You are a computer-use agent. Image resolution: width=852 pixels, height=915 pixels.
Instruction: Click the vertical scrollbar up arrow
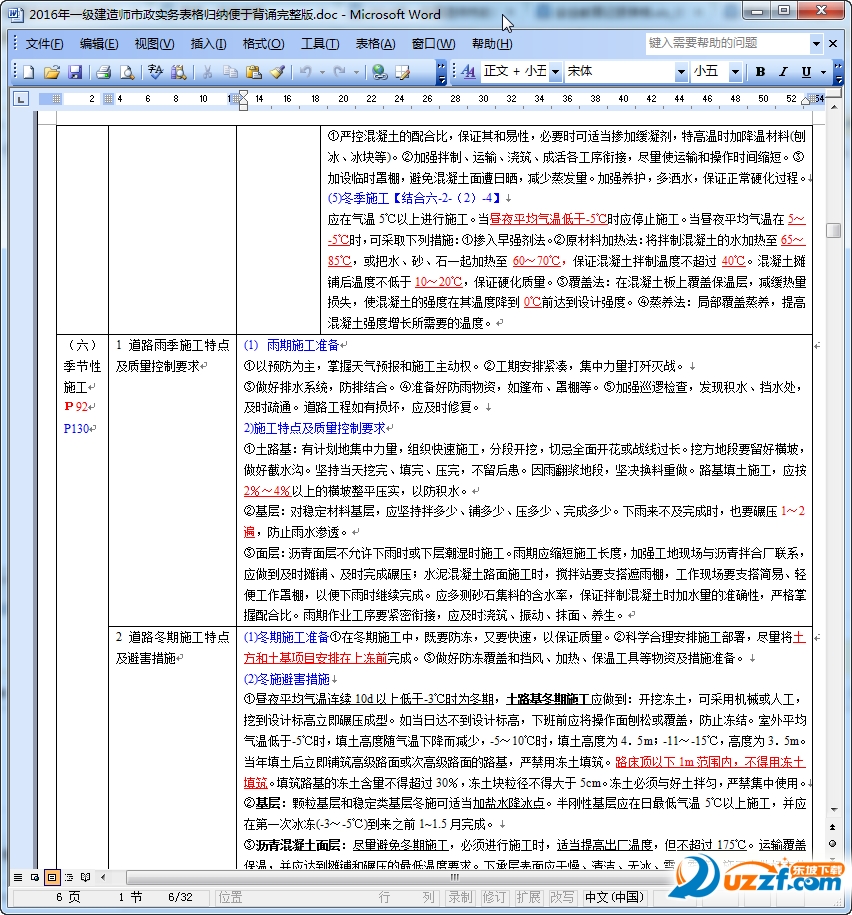[833, 108]
